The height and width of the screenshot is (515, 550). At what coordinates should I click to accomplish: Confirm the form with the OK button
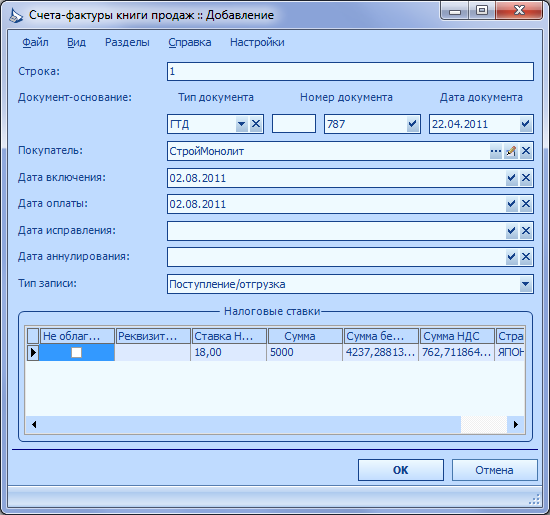coord(401,470)
